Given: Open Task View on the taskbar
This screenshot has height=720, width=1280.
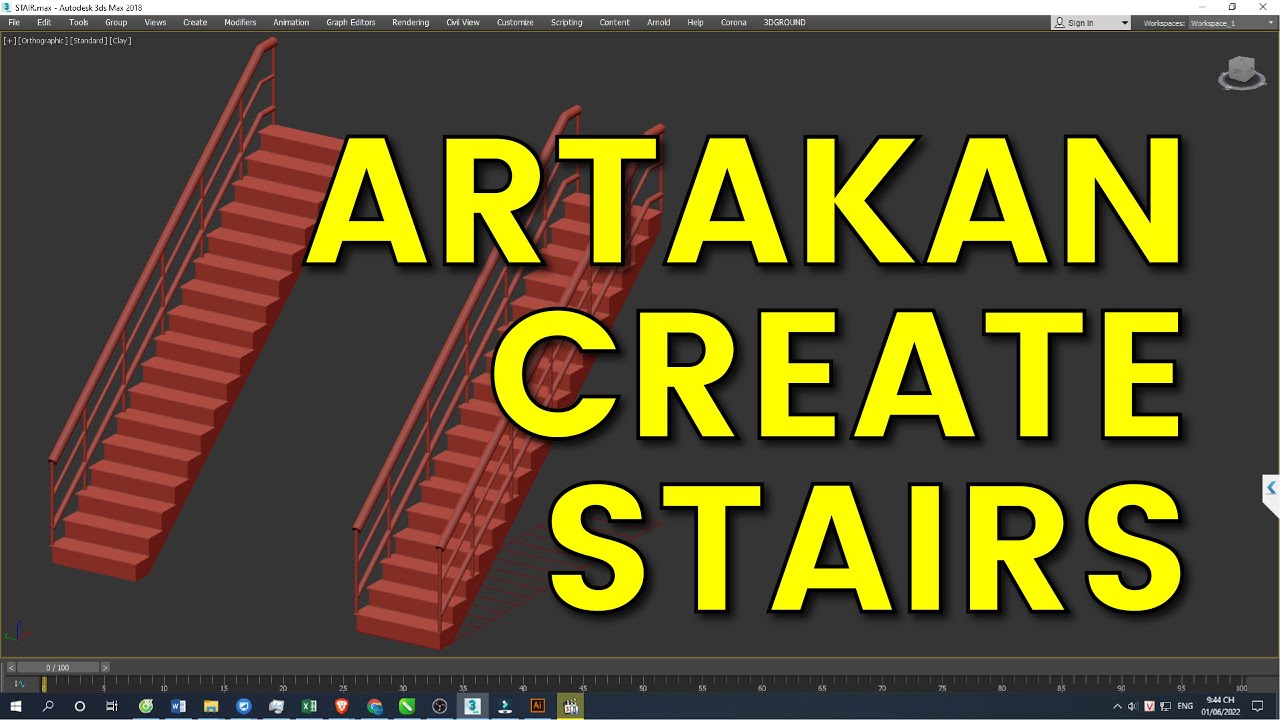Looking at the screenshot, I should [112, 706].
